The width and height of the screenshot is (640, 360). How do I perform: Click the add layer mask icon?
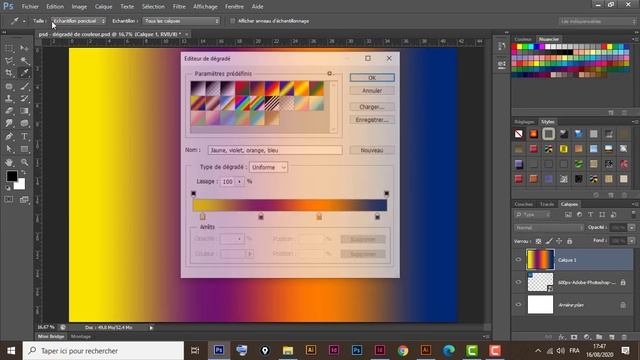pyautogui.click(x=574, y=337)
